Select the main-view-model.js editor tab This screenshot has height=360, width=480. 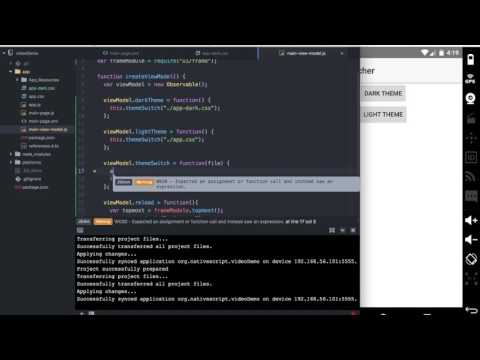point(303,53)
